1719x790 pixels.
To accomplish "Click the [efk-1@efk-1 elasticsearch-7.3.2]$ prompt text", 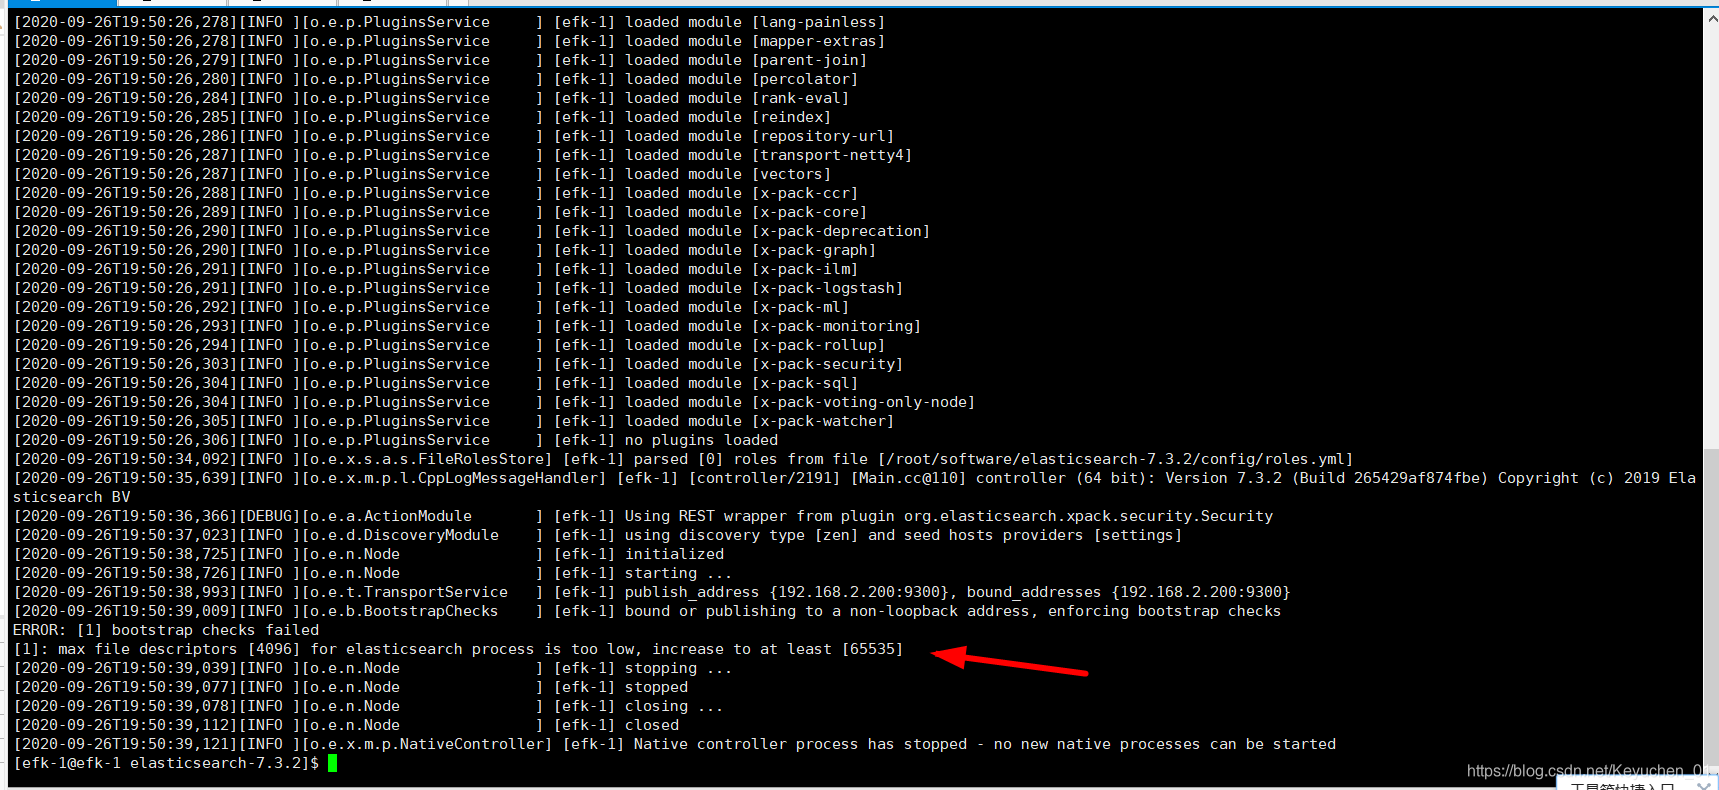I will (166, 763).
